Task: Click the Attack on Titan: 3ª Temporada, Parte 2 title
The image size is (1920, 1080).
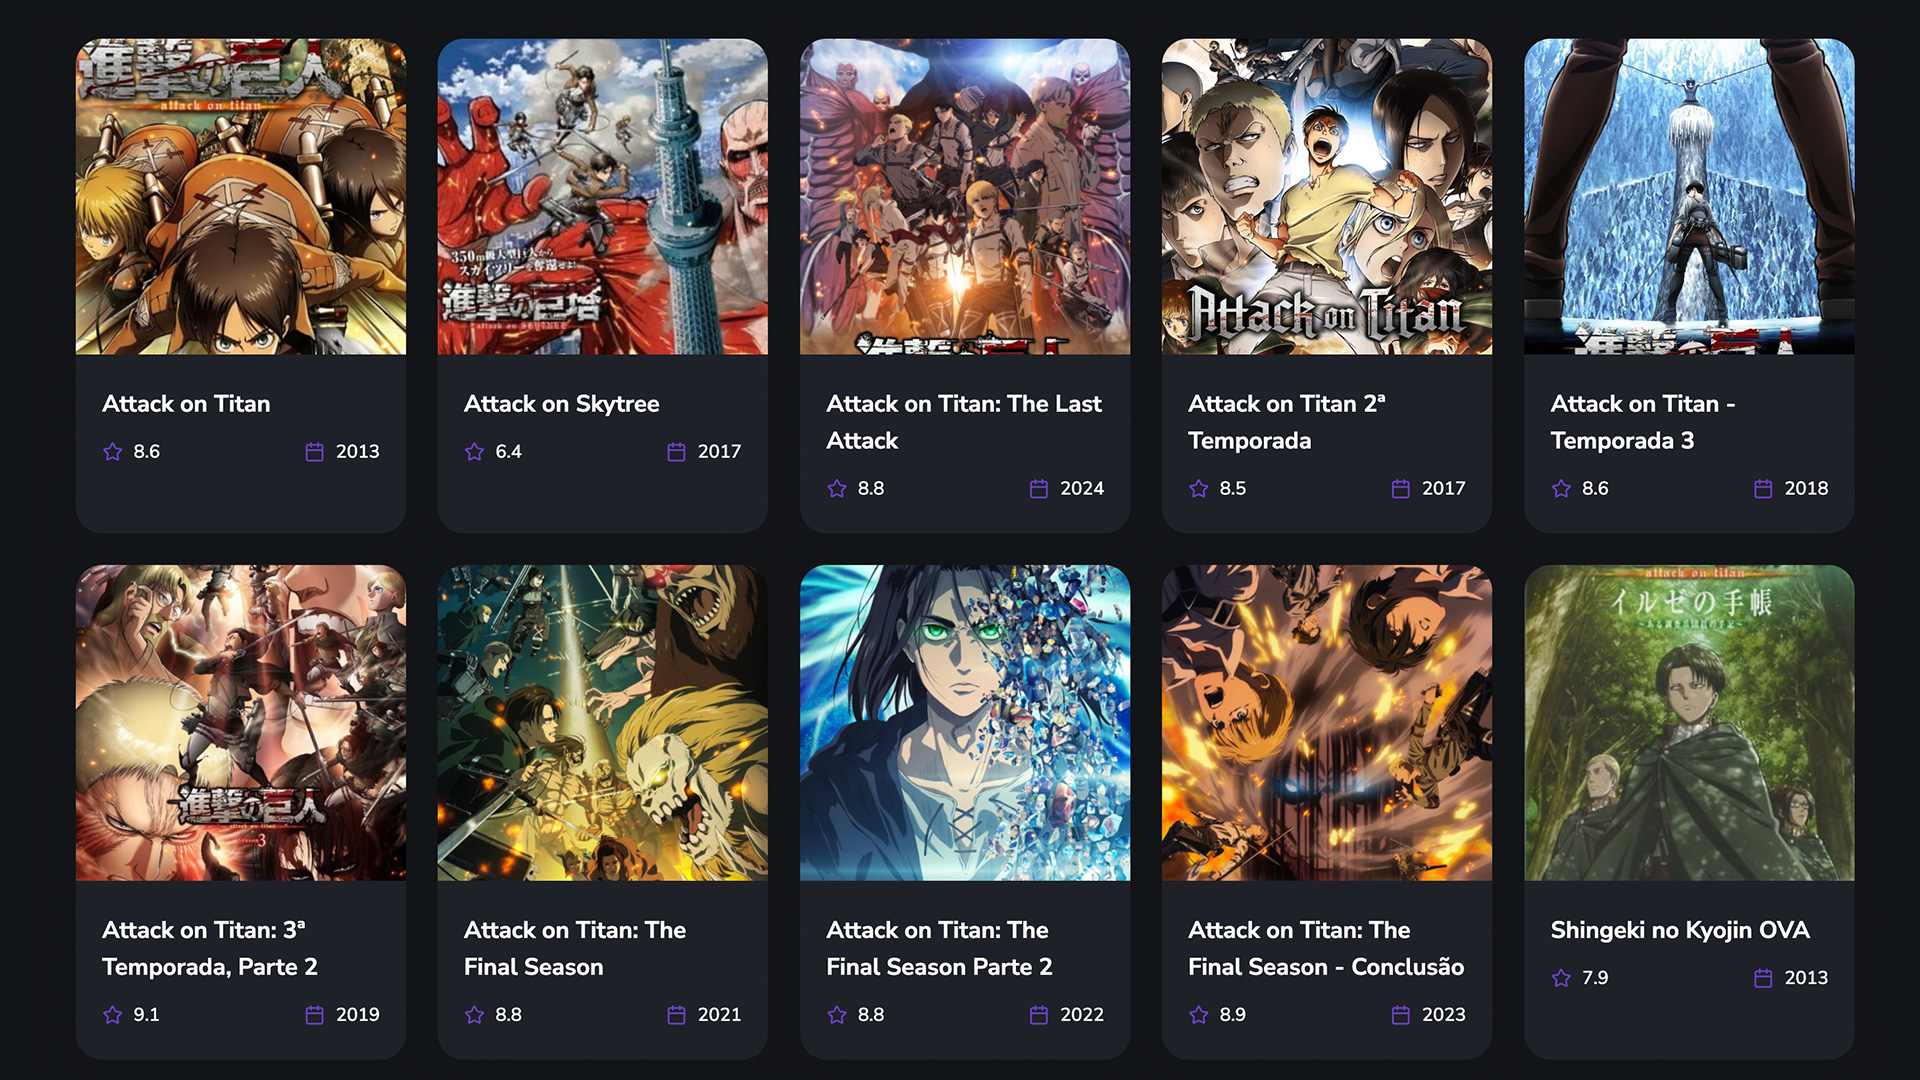Action: tap(210, 948)
